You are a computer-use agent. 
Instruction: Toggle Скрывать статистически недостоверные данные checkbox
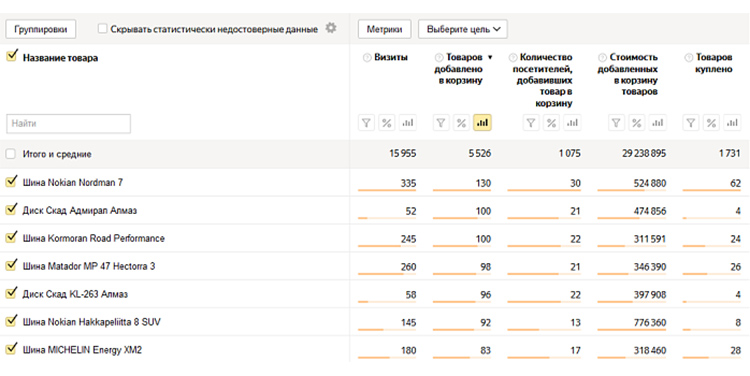pos(102,29)
